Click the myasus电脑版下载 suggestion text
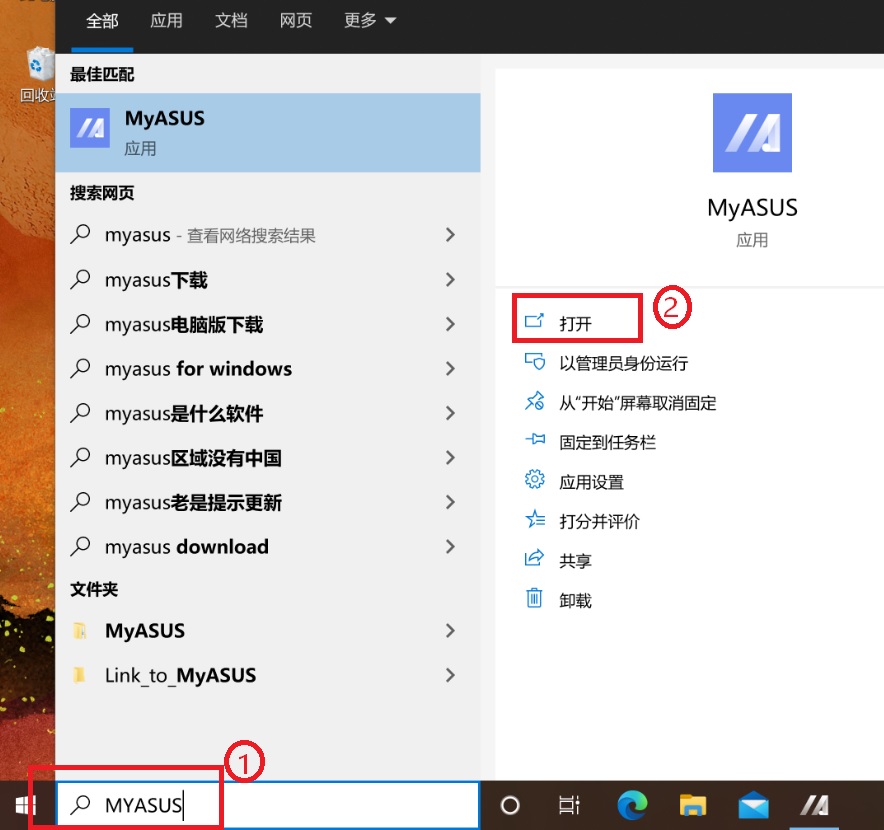This screenshot has width=884, height=830. [184, 324]
